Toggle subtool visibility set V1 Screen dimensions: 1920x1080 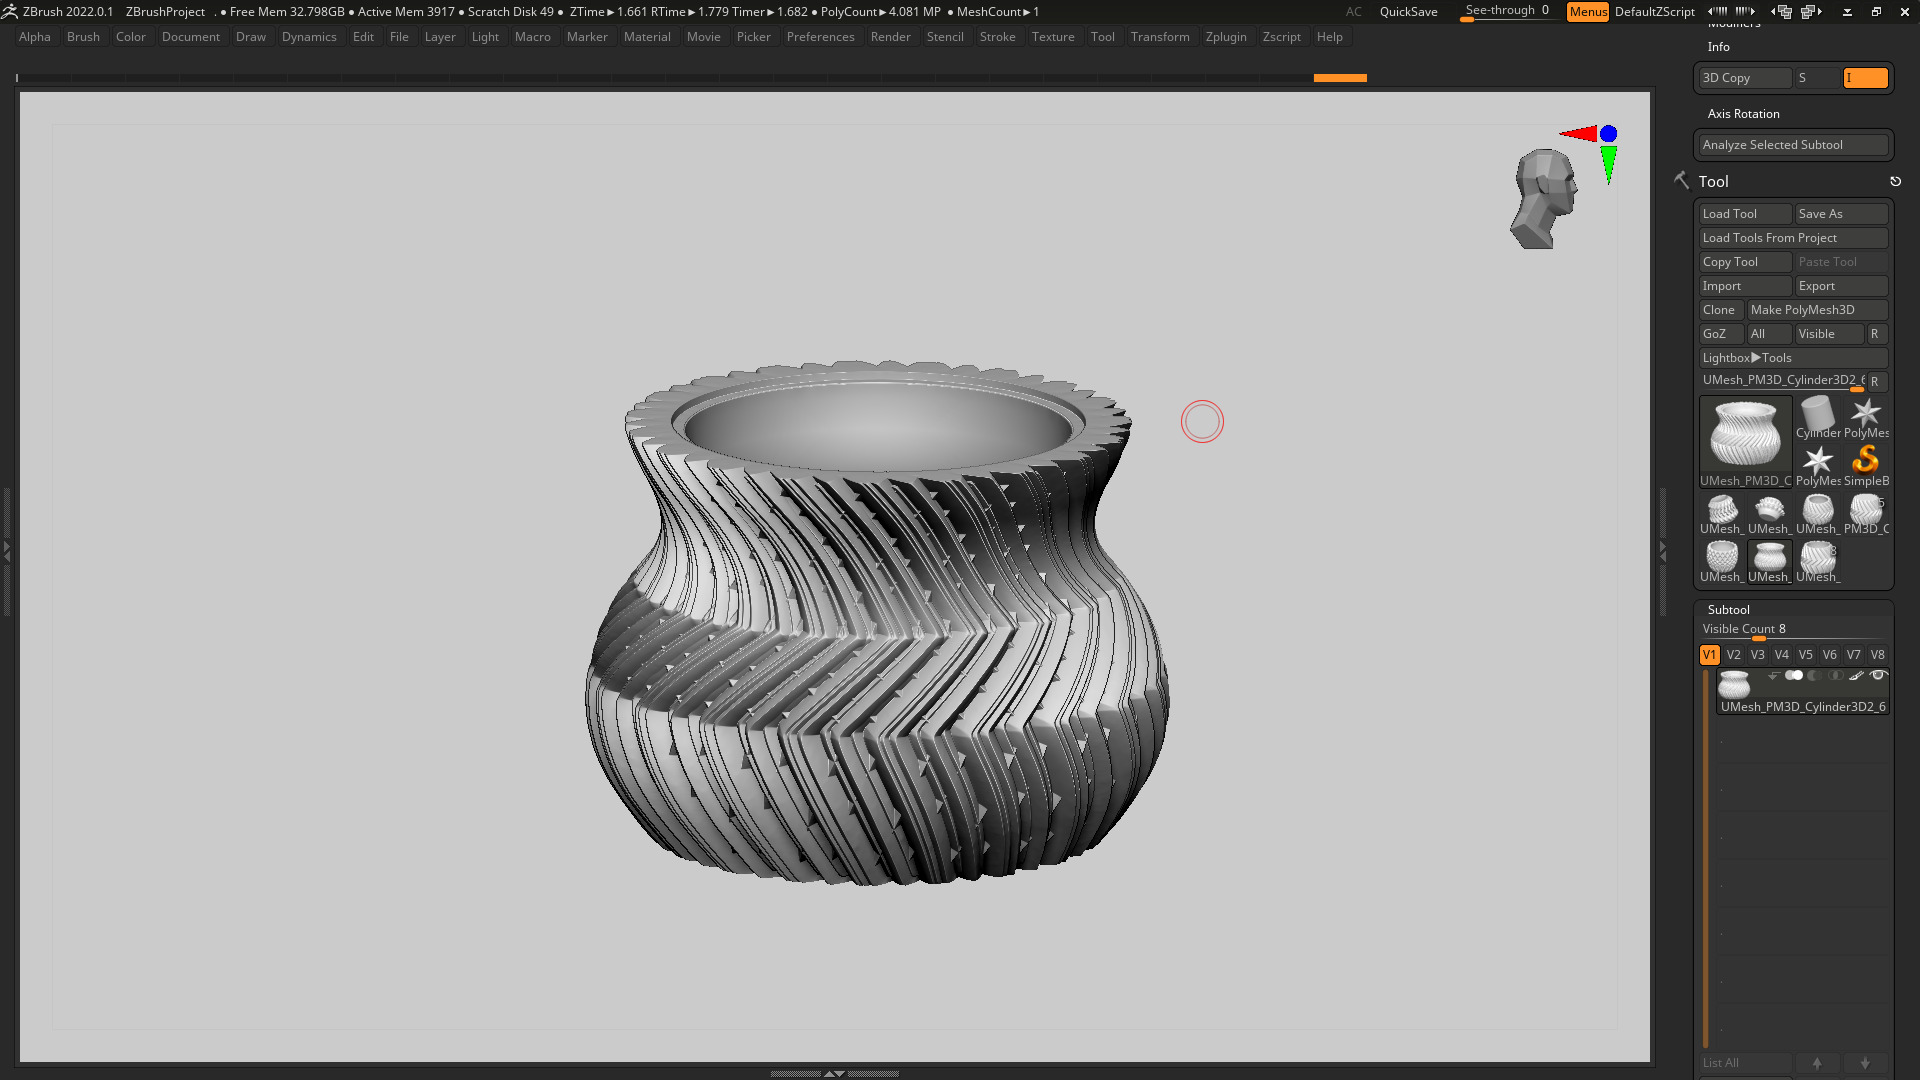pos(1710,655)
